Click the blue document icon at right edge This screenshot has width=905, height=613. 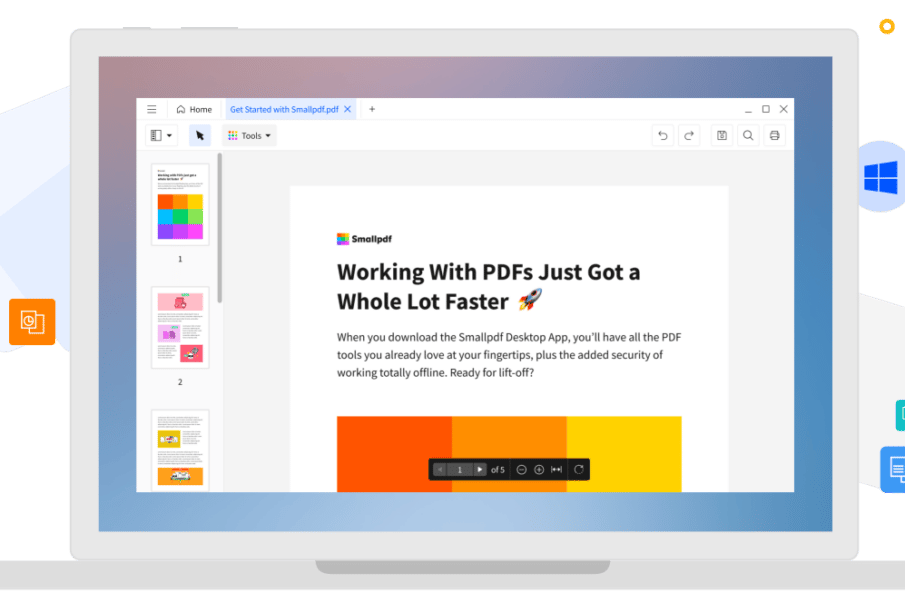point(893,469)
